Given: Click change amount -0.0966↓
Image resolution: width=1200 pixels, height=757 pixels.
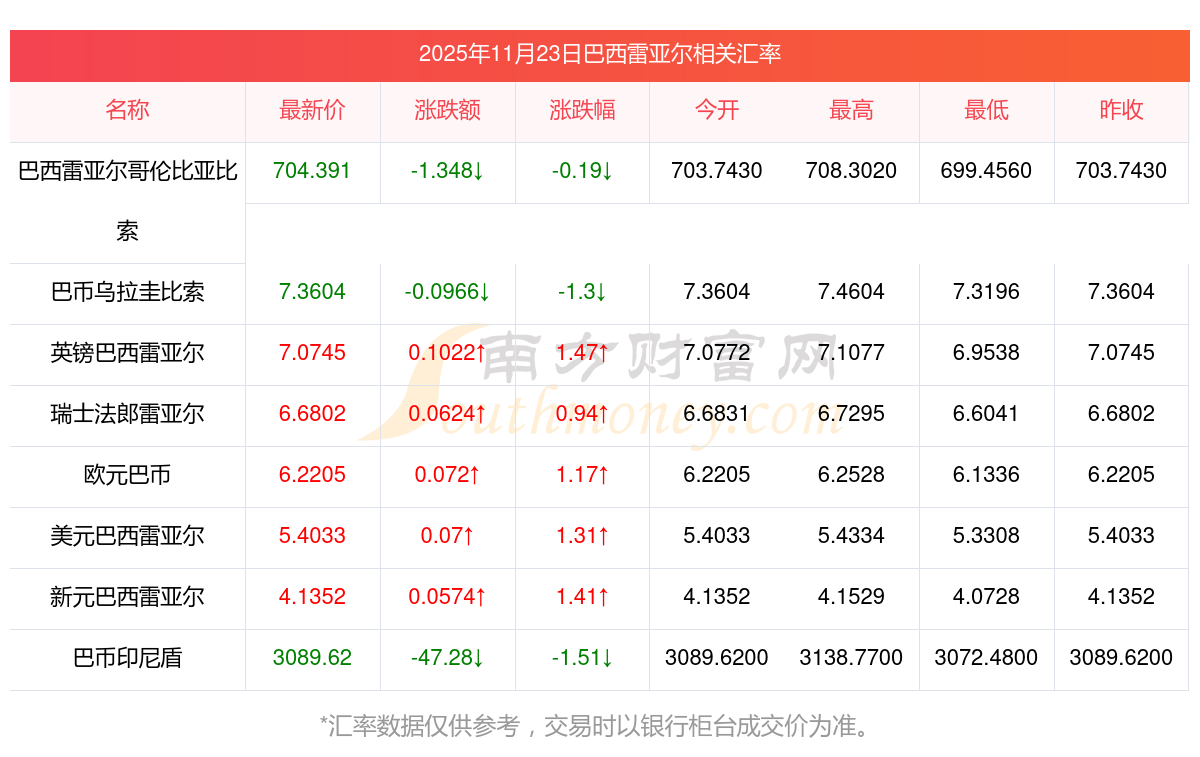Looking at the screenshot, I should pos(447,292).
